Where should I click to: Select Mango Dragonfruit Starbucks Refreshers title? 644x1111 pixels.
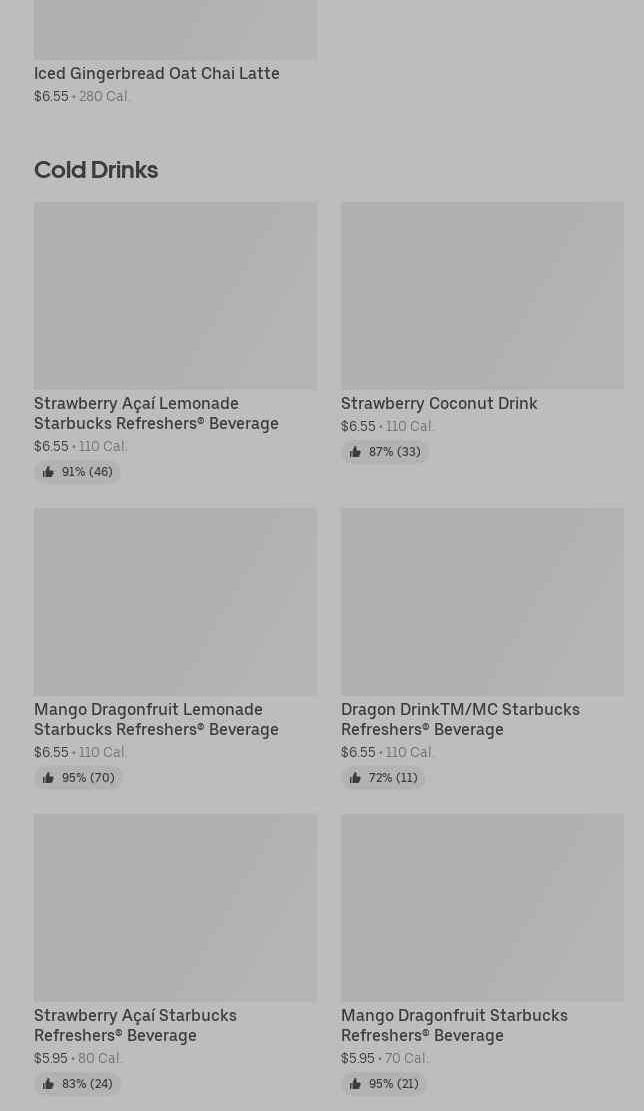pos(454,1025)
